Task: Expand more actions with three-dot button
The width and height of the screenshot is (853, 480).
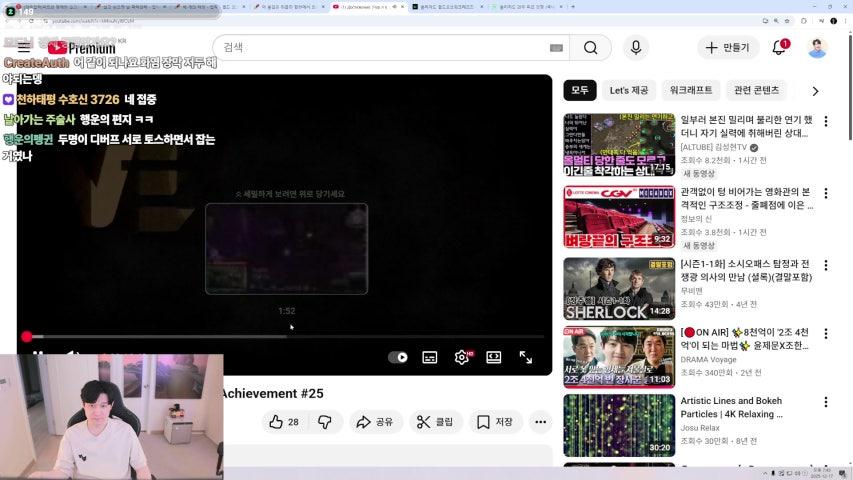Action: (540, 422)
